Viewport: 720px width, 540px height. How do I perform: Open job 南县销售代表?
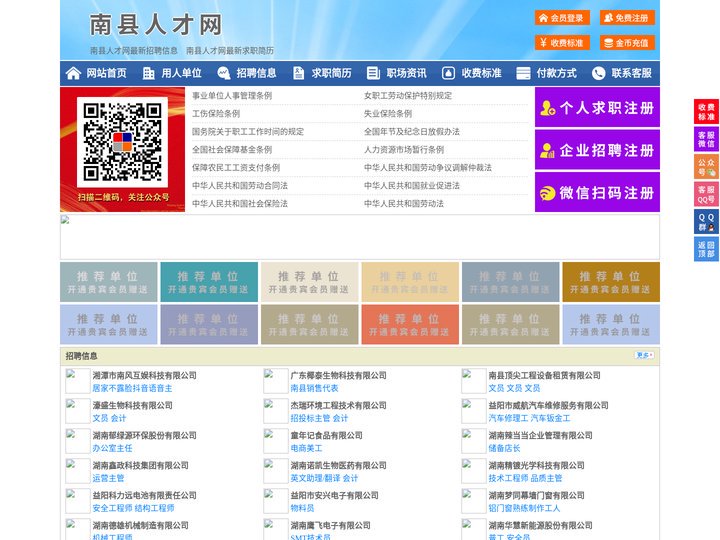pos(314,388)
